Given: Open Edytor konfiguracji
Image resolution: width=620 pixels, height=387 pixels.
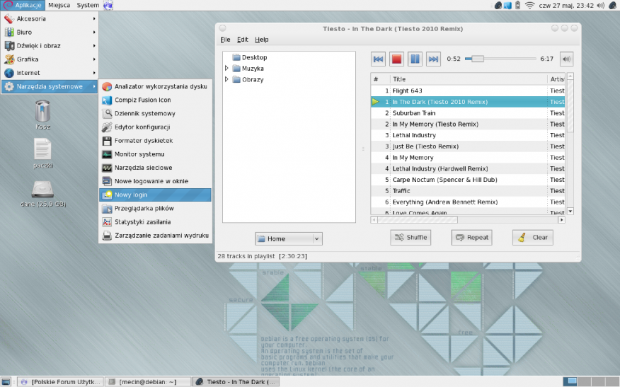Looking at the screenshot, I should [x=155, y=127].
